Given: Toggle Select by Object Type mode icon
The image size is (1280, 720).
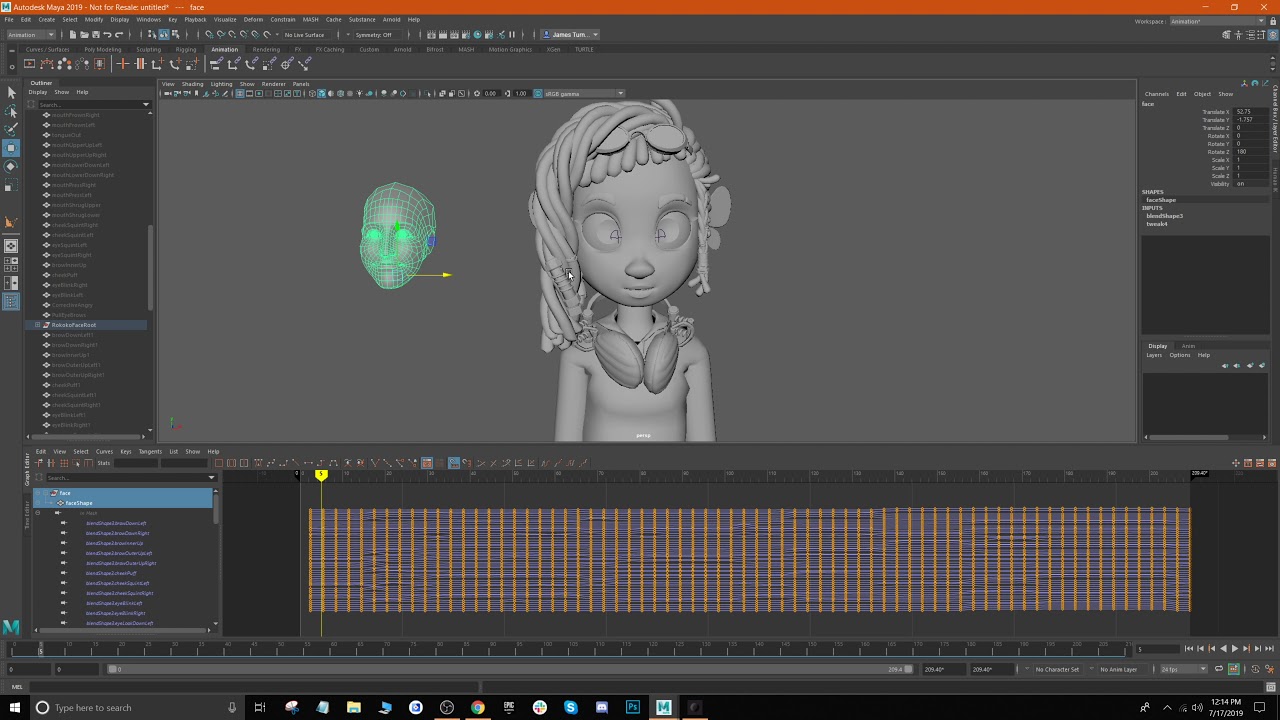Looking at the screenshot, I should [163, 34].
